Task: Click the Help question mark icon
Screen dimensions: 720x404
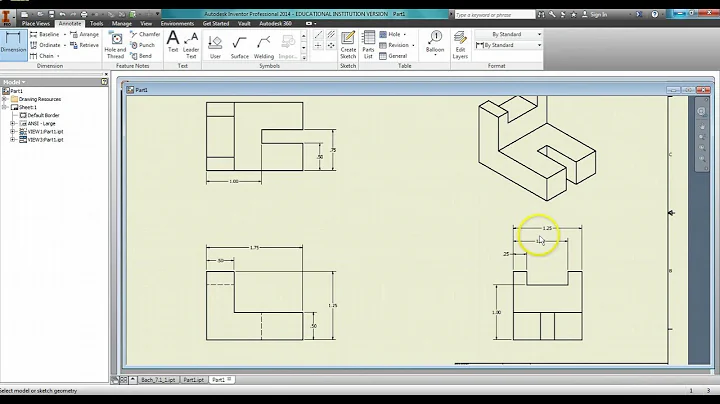Action: 654,14
